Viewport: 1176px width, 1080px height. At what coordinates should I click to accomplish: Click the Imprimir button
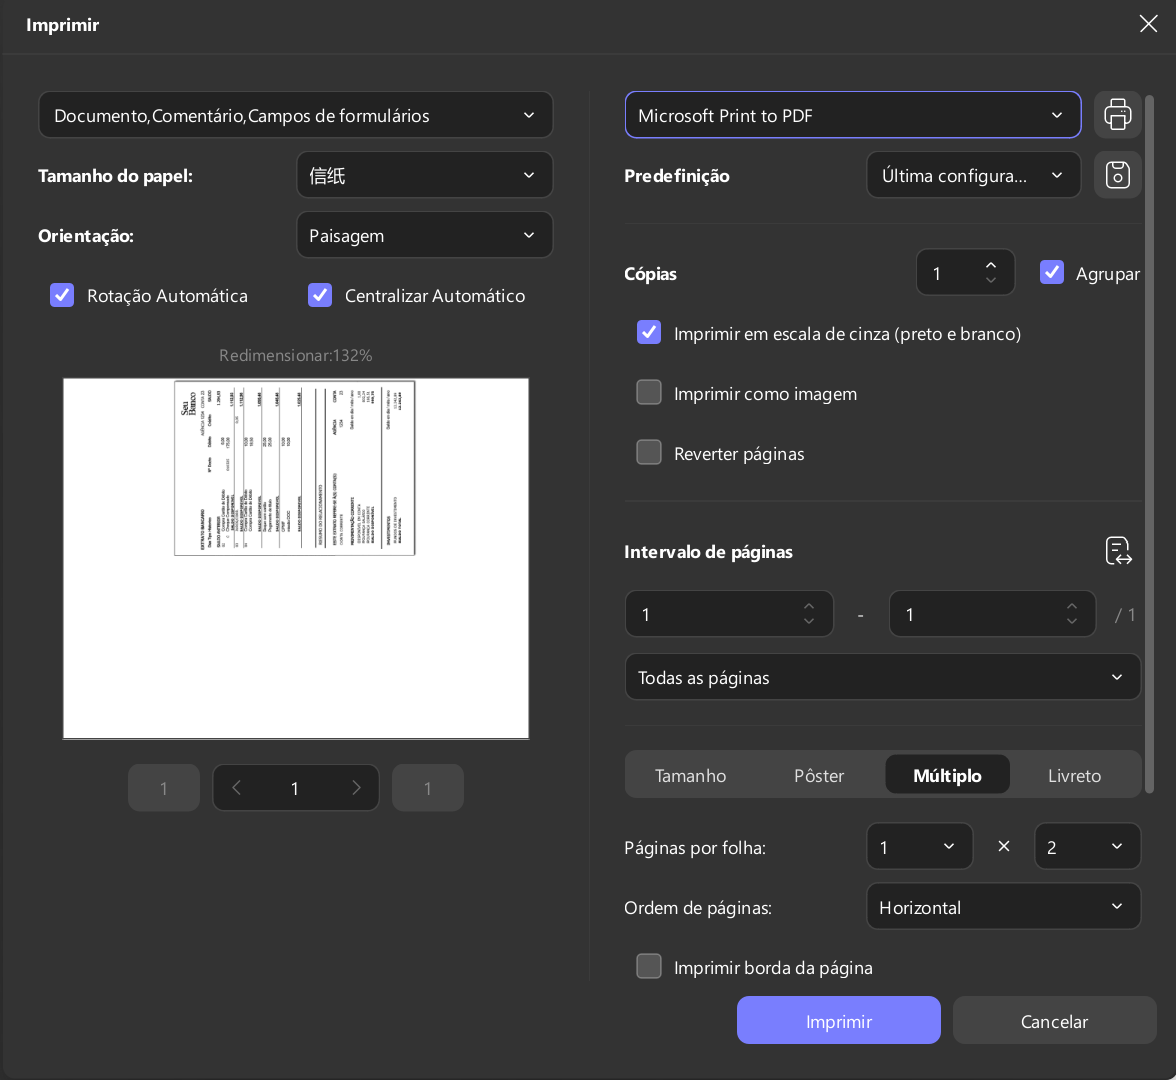click(x=838, y=1021)
